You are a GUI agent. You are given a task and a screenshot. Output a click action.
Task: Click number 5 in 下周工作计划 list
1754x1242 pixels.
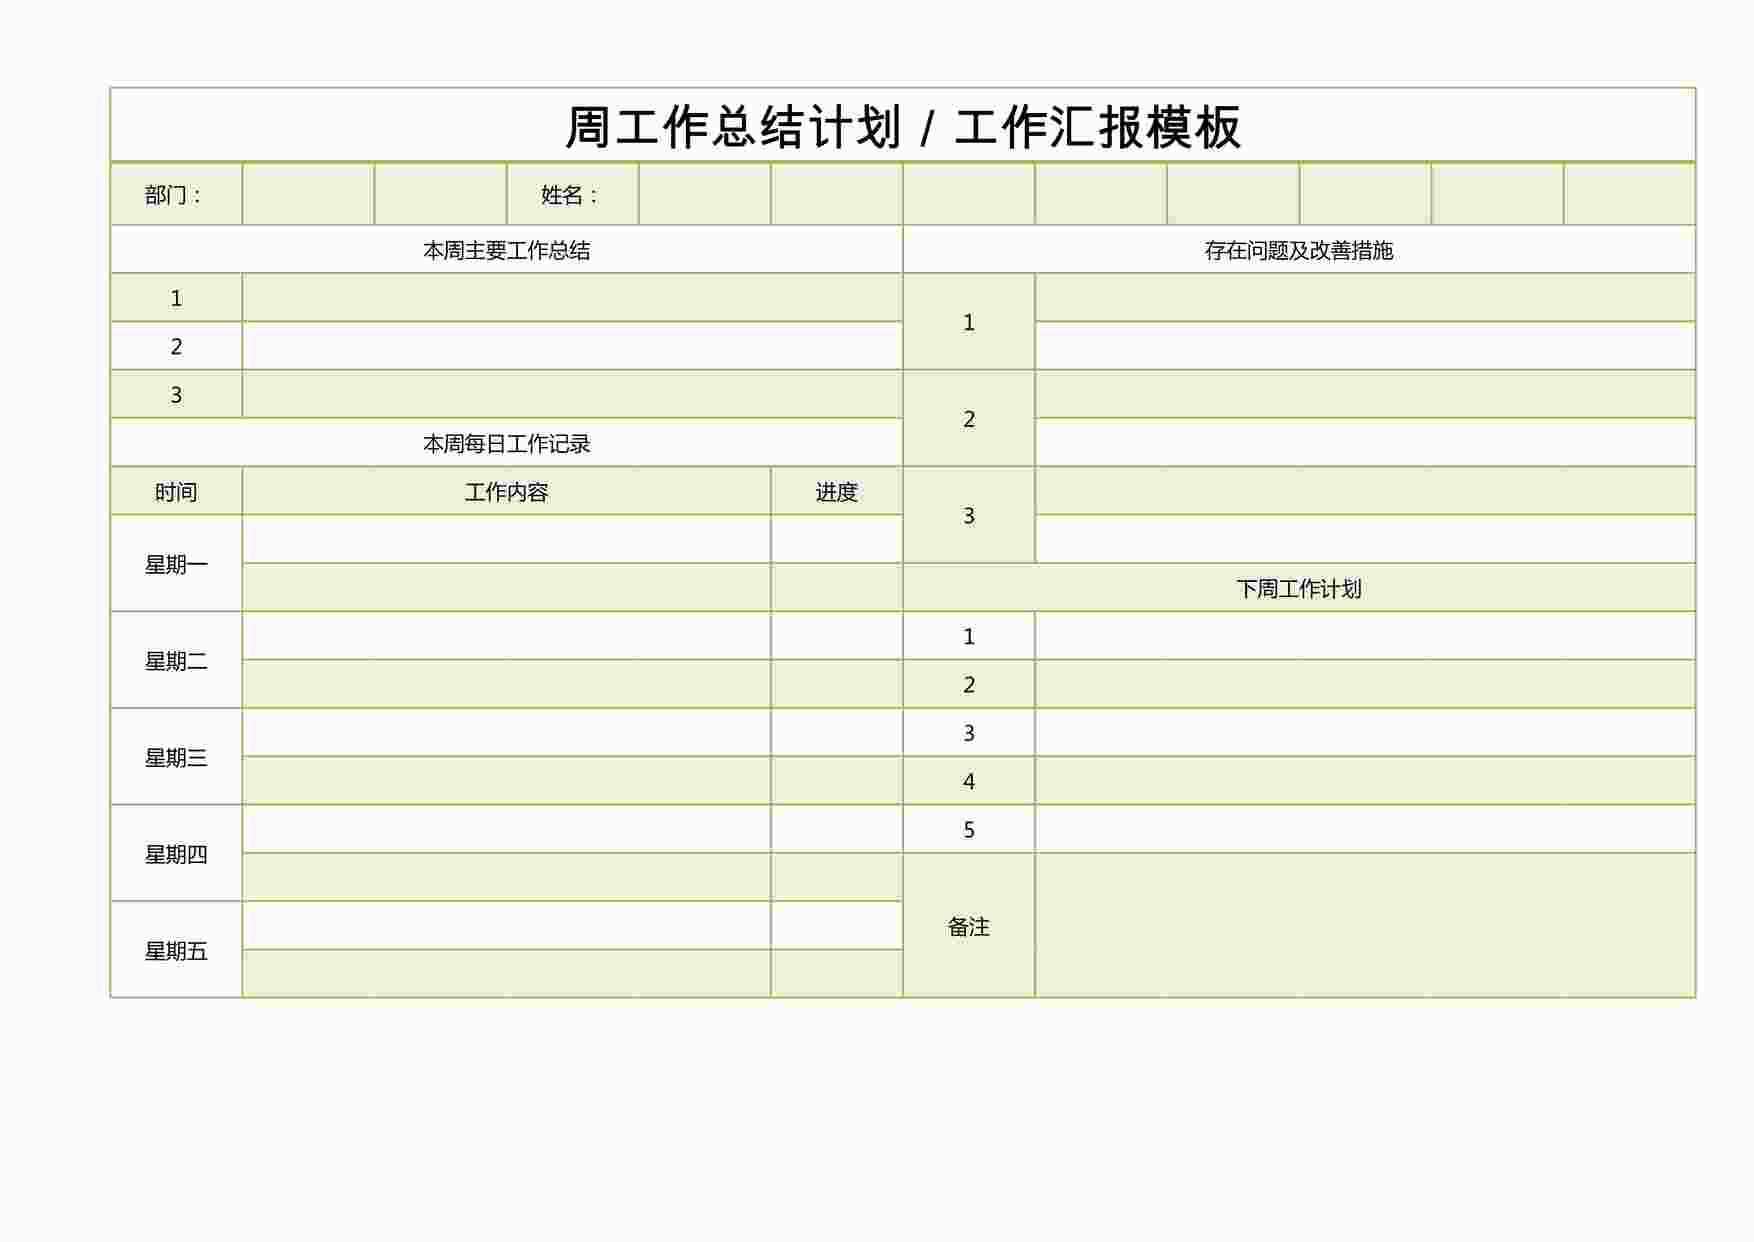968,830
